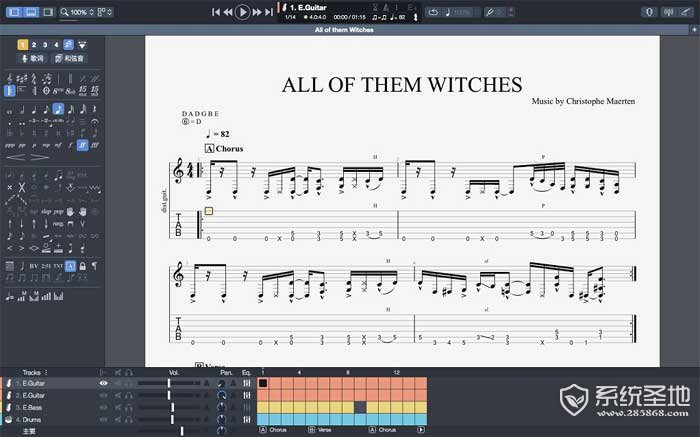Select voice 3 in the palette
This screenshot has height=437, width=700.
click(x=45, y=45)
